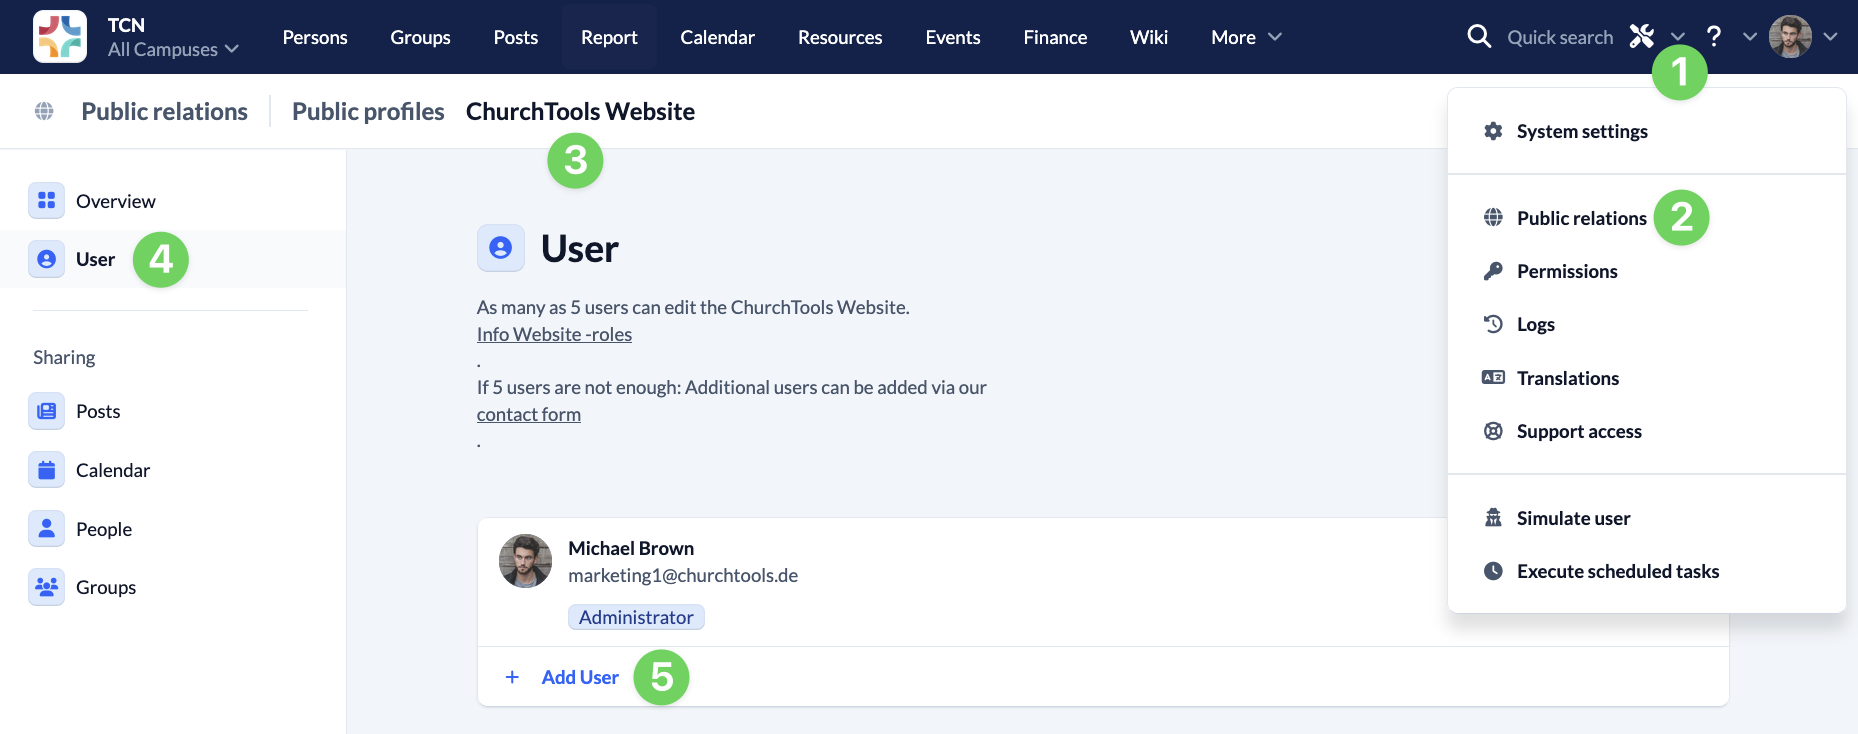Click the Quick search field
Viewport: 1858px width, 734px height.
[1559, 37]
